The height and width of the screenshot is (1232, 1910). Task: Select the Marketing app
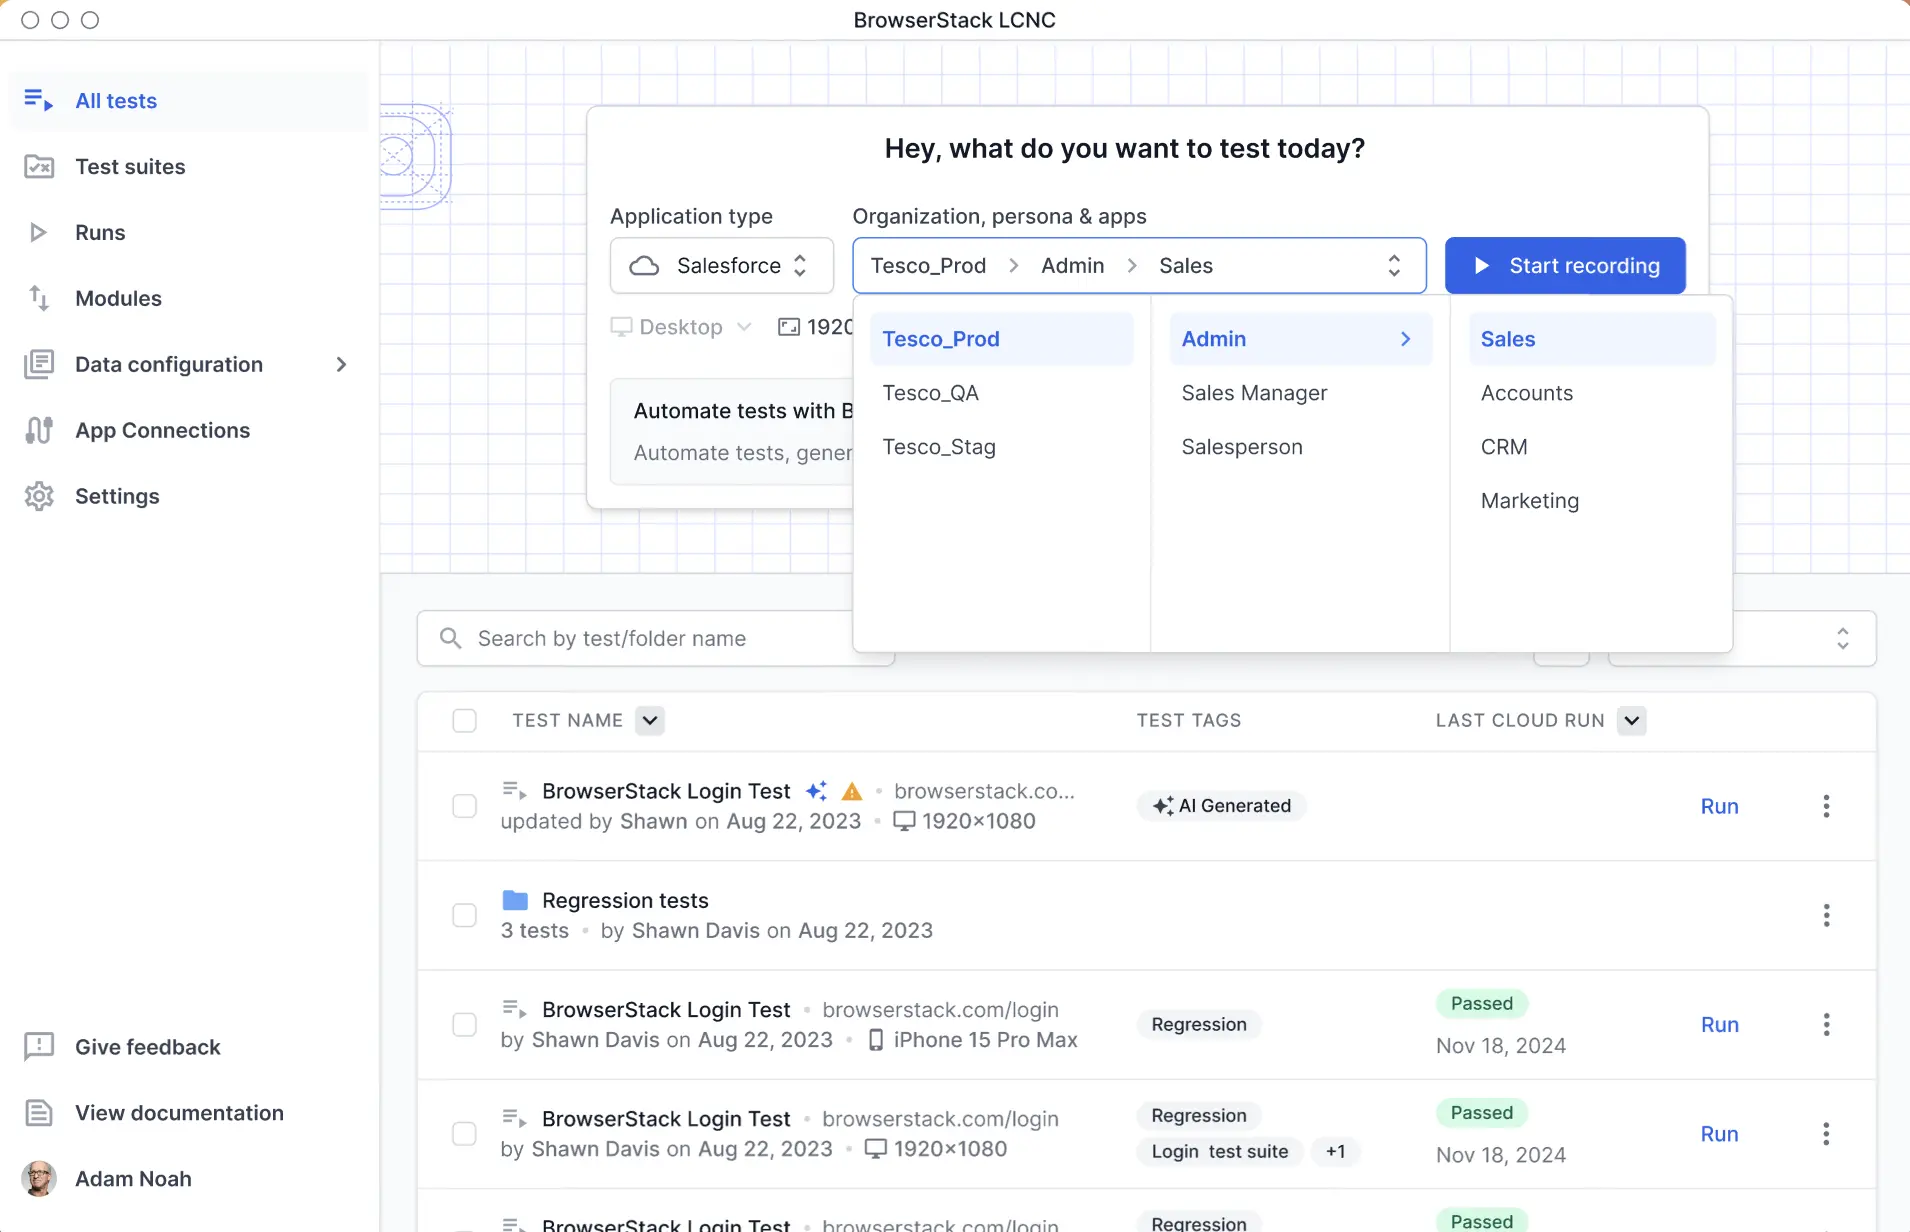(x=1591, y=501)
